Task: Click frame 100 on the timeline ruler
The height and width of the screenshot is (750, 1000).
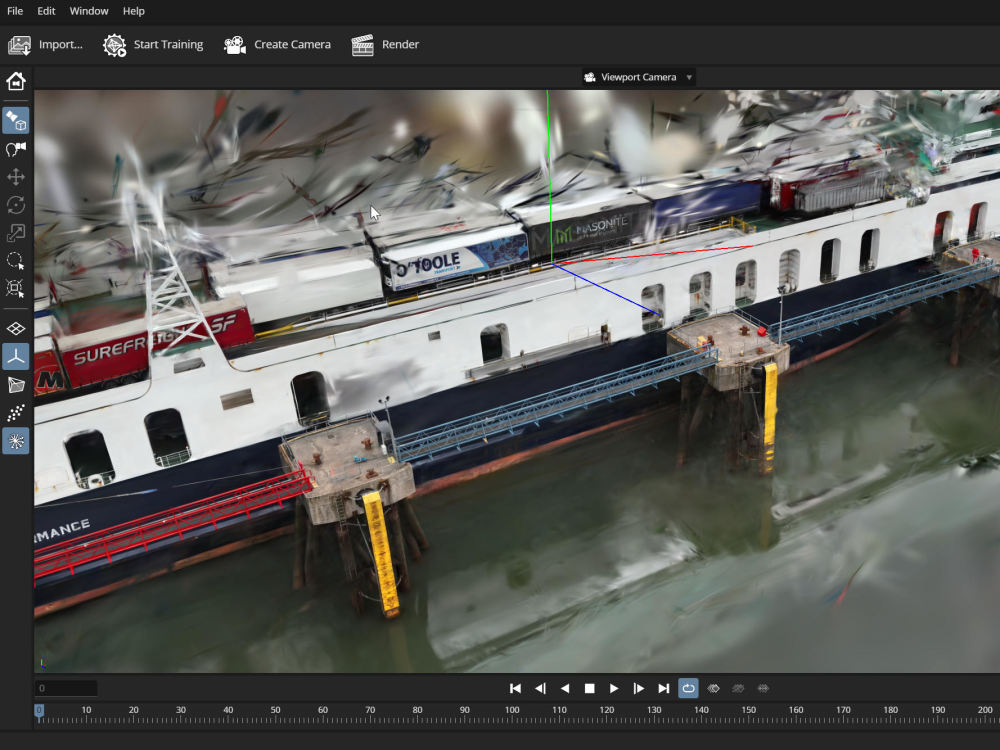Action: (x=512, y=710)
